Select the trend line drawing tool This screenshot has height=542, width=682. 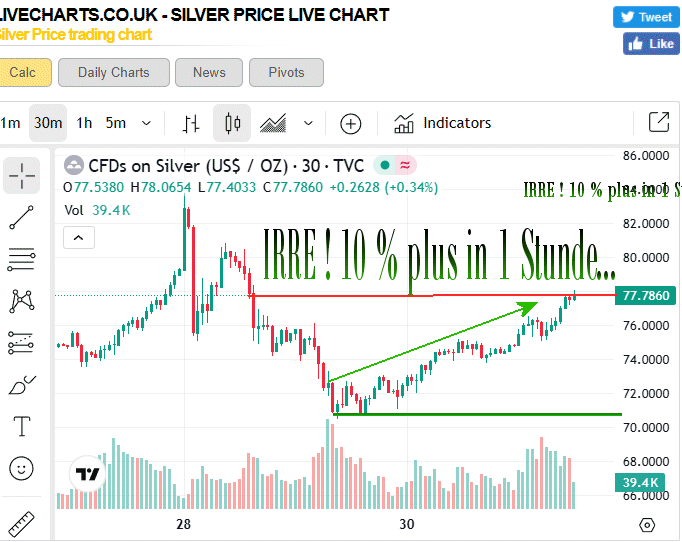pyautogui.click(x=21, y=217)
